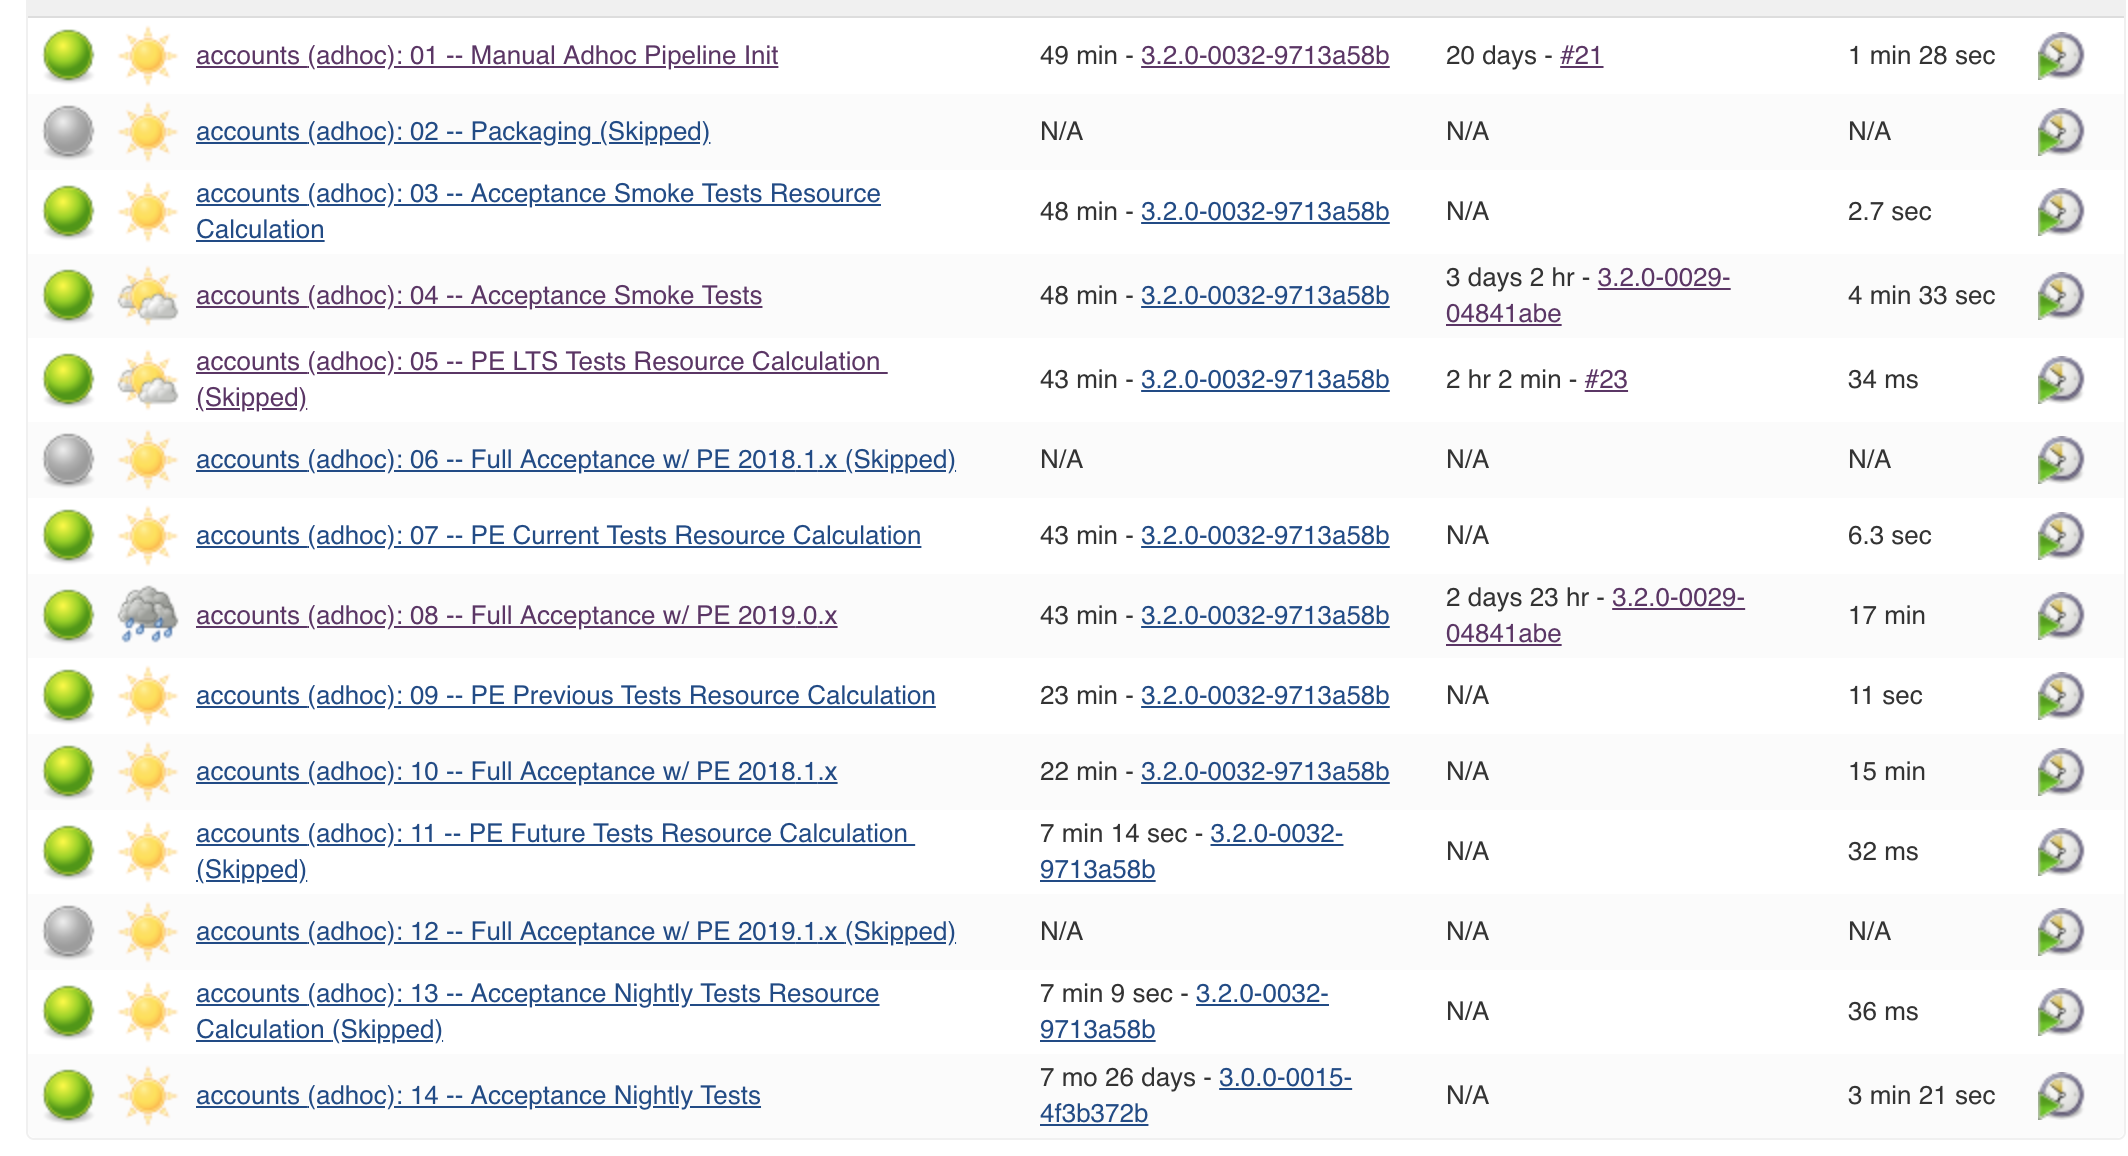Click the sunny weather icon for Packaging (Skipped)
Image resolution: width=2128 pixels, height=1156 pixels.
(146, 131)
